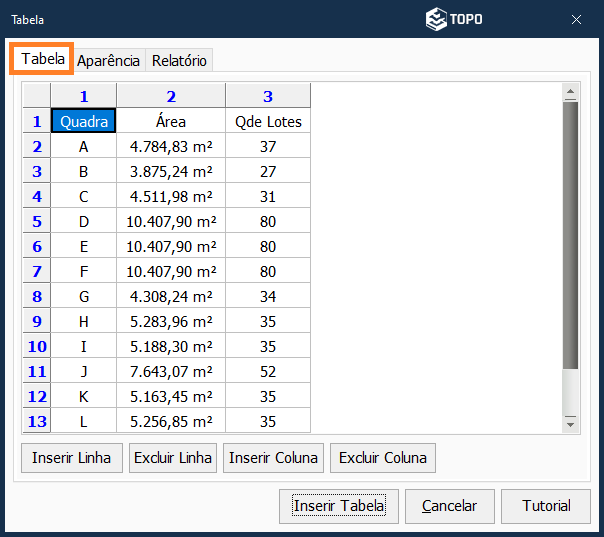The height and width of the screenshot is (537, 604).
Task: Cancel the table dialog
Action: pyautogui.click(x=449, y=506)
